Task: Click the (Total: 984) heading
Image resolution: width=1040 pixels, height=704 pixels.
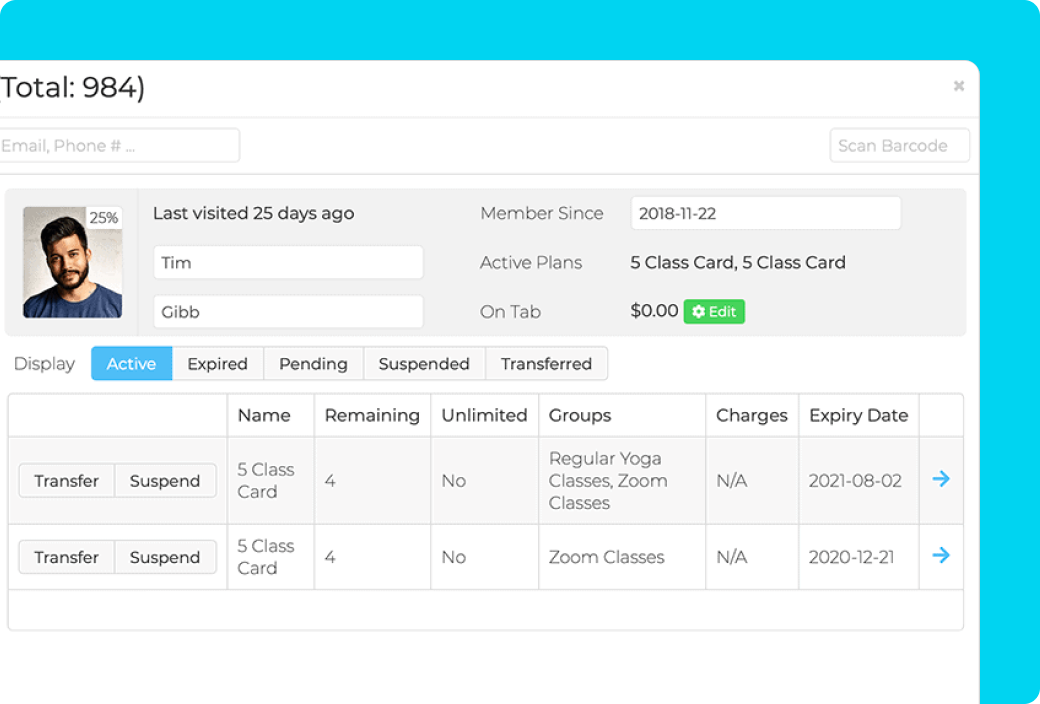Action: (x=72, y=88)
